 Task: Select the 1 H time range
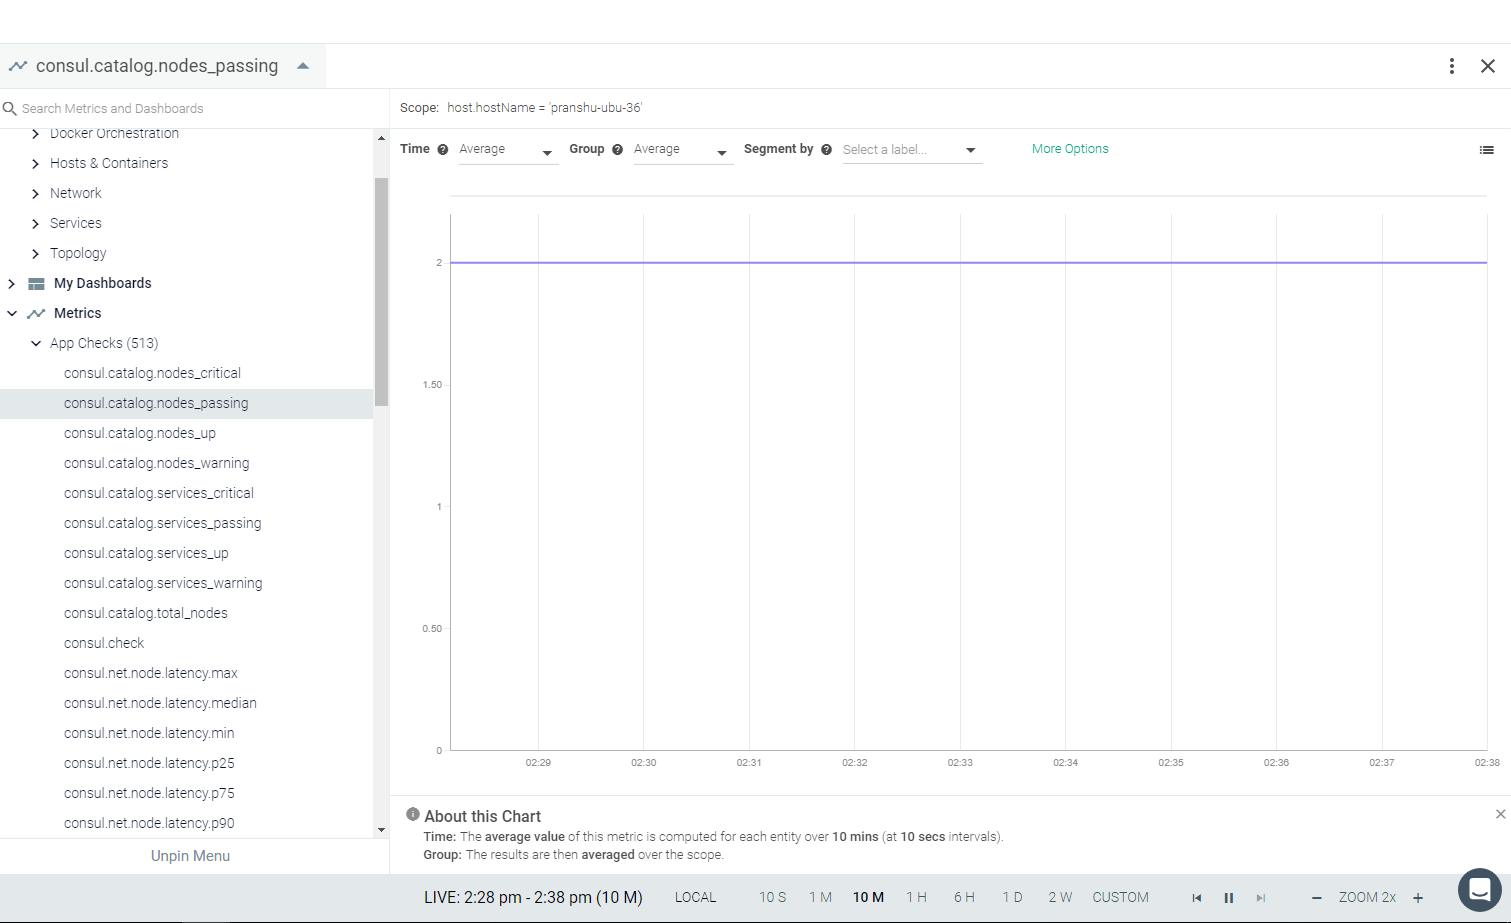click(x=917, y=898)
